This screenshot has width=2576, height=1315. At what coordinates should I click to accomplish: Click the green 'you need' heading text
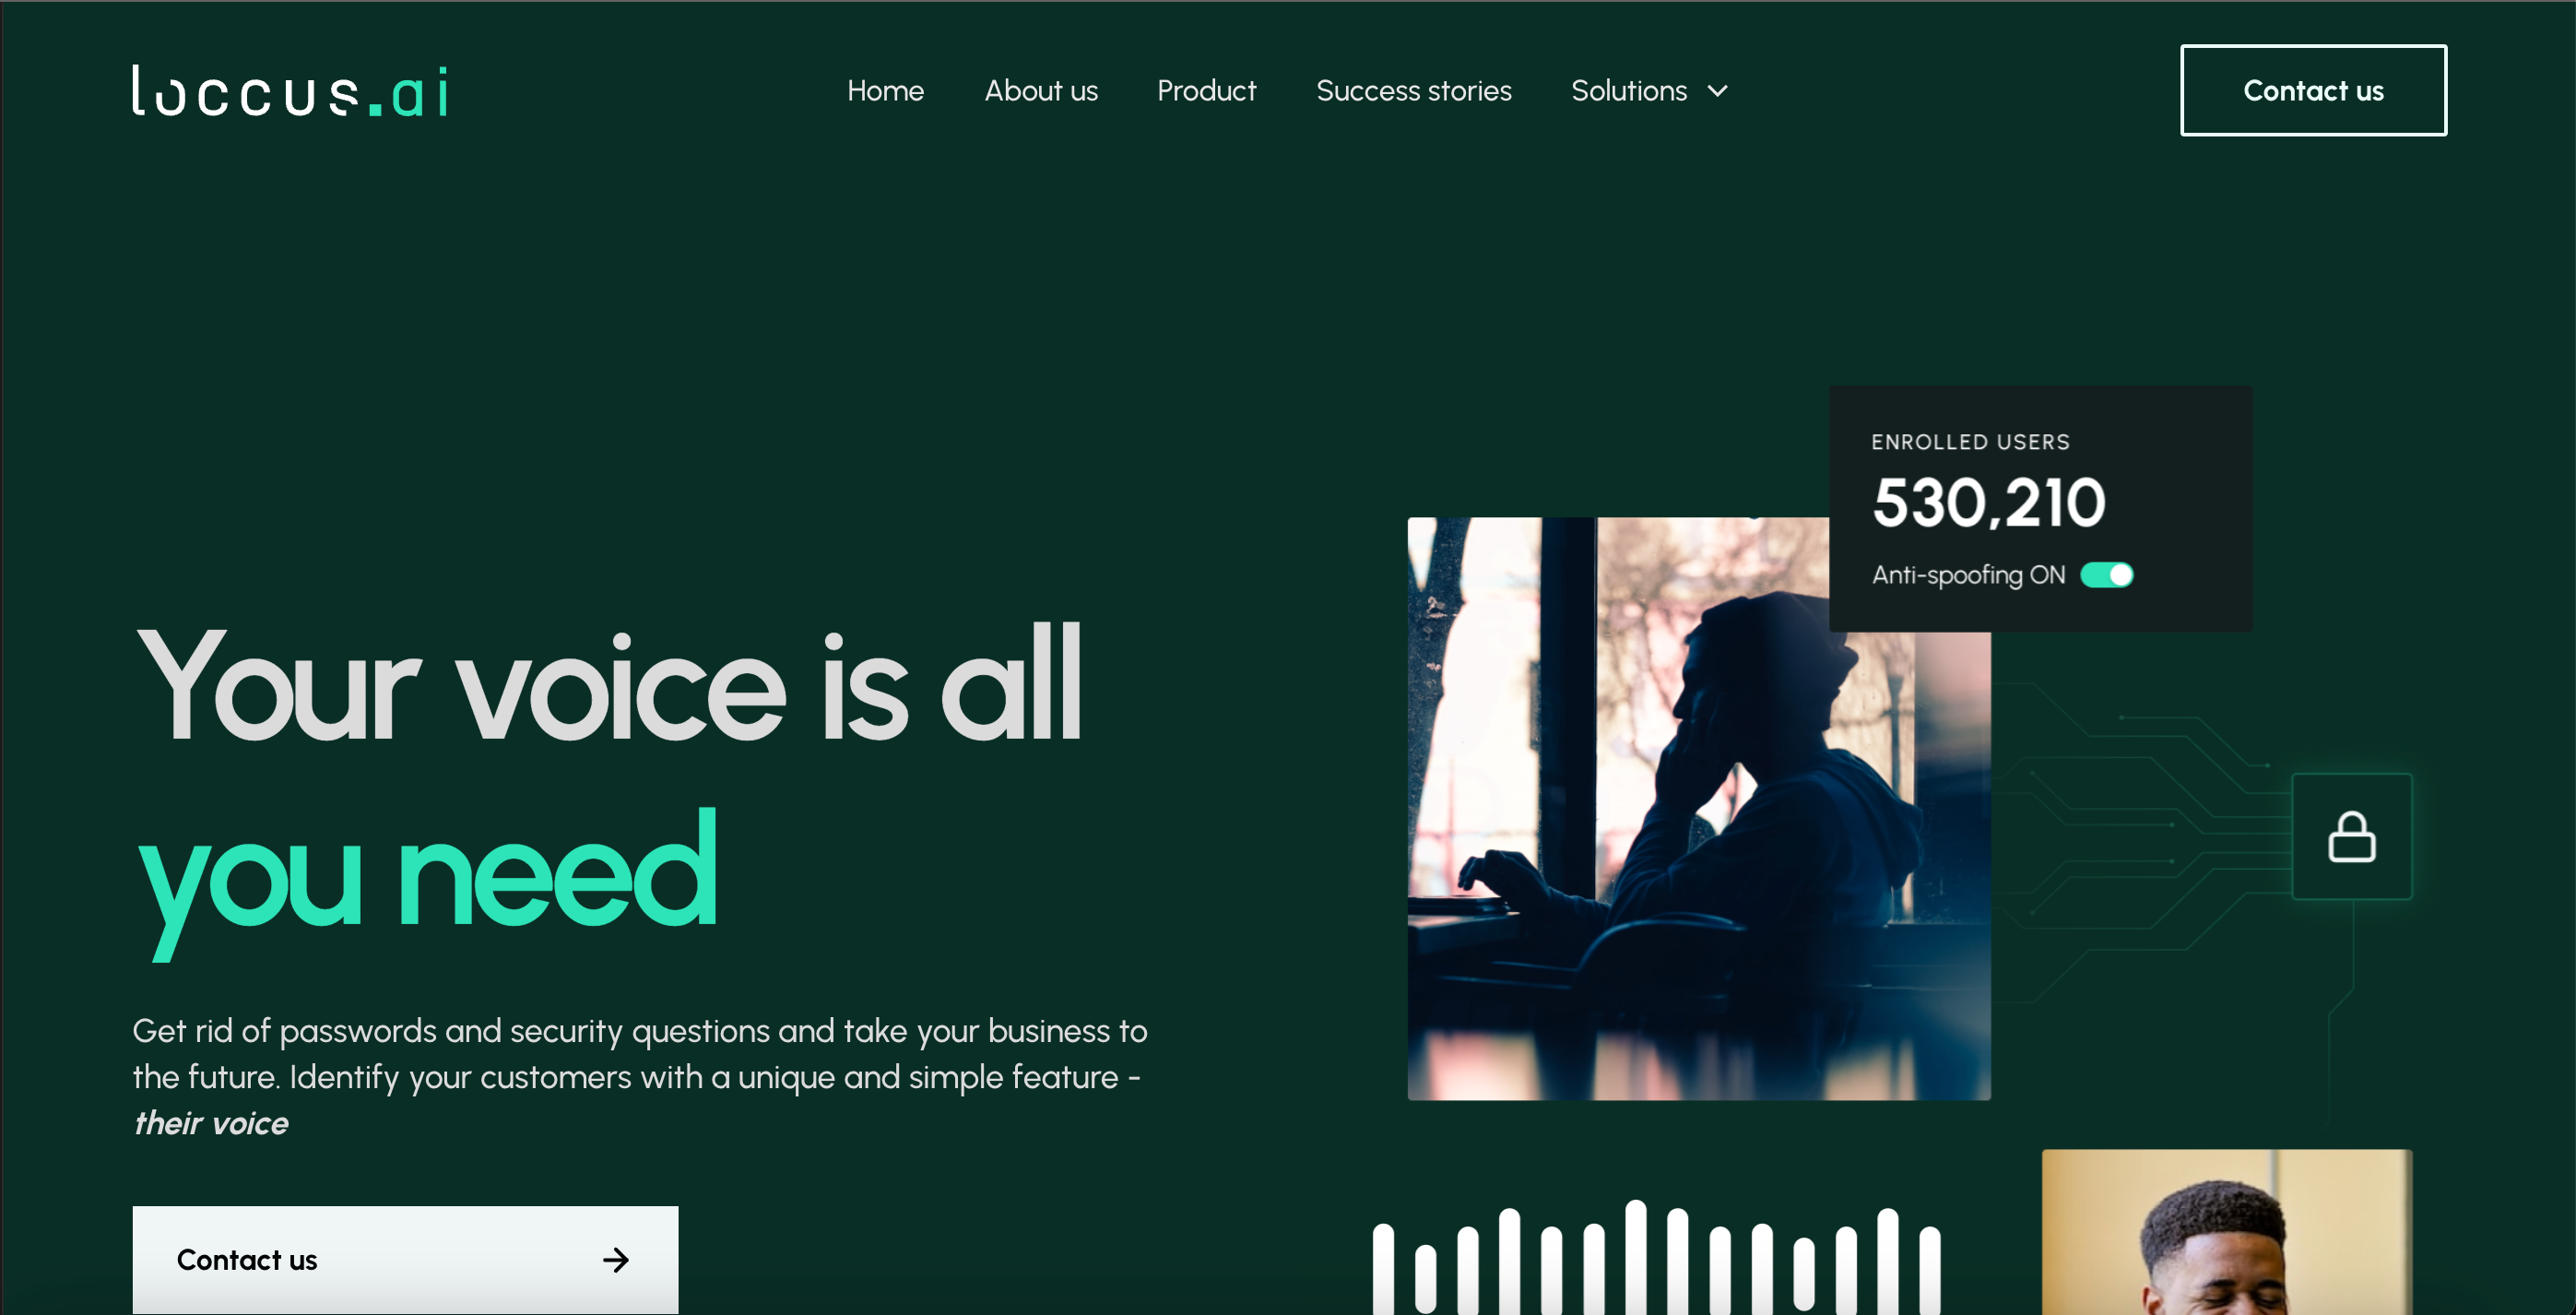[x=427, y=878]
